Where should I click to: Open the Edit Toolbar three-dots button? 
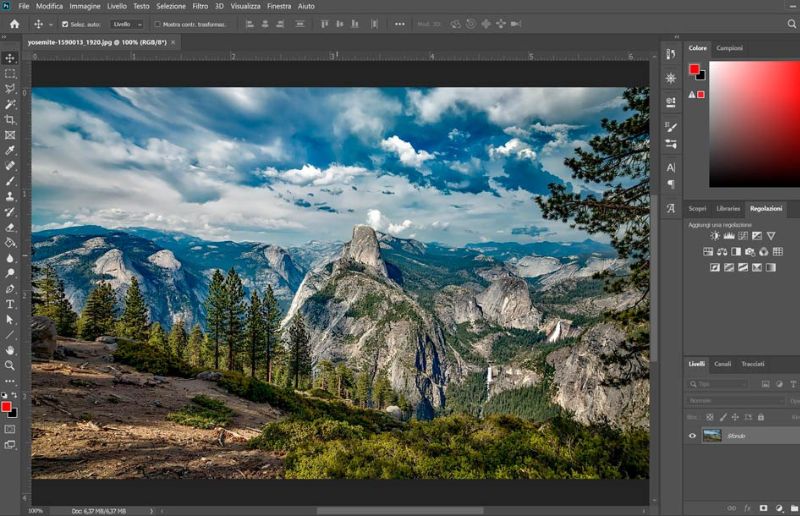tap(10, 381)
